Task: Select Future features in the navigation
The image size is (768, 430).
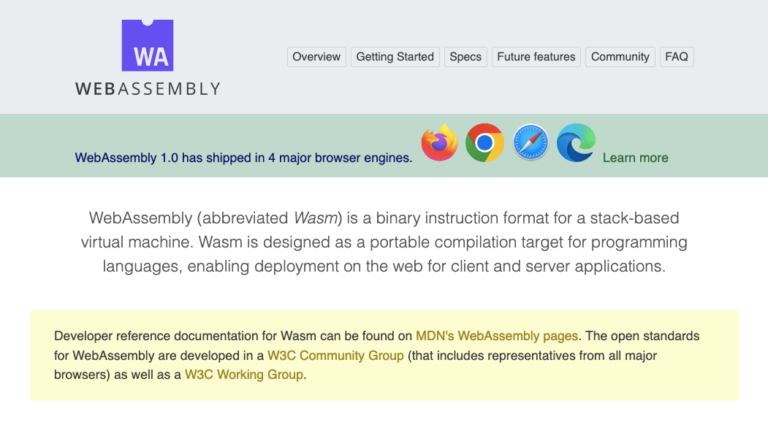Action: [x=536, y=57]
